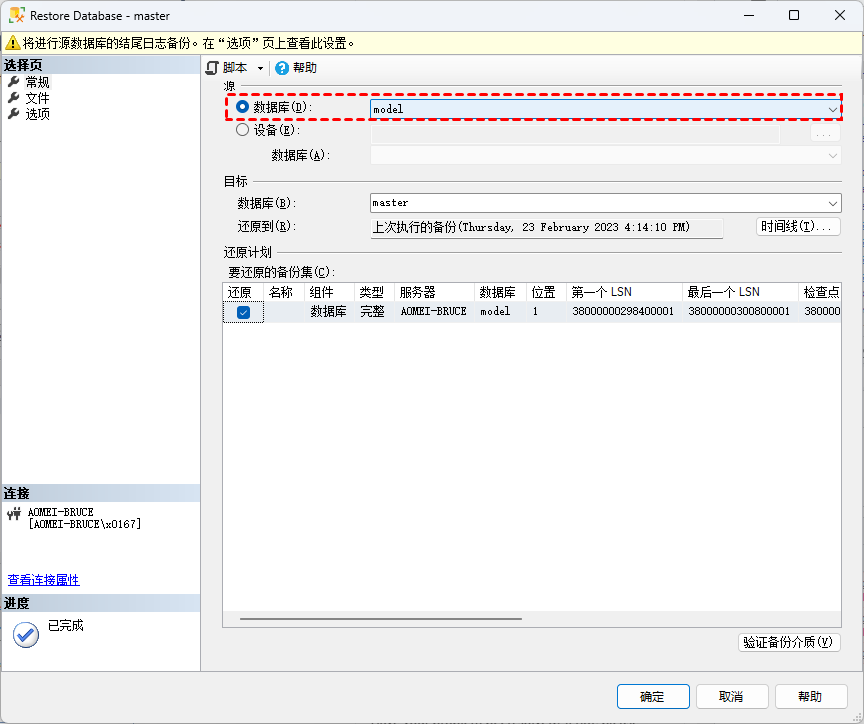Click the 时间线(T)... button
Viewport: 864px width, 724px height.
797,227
